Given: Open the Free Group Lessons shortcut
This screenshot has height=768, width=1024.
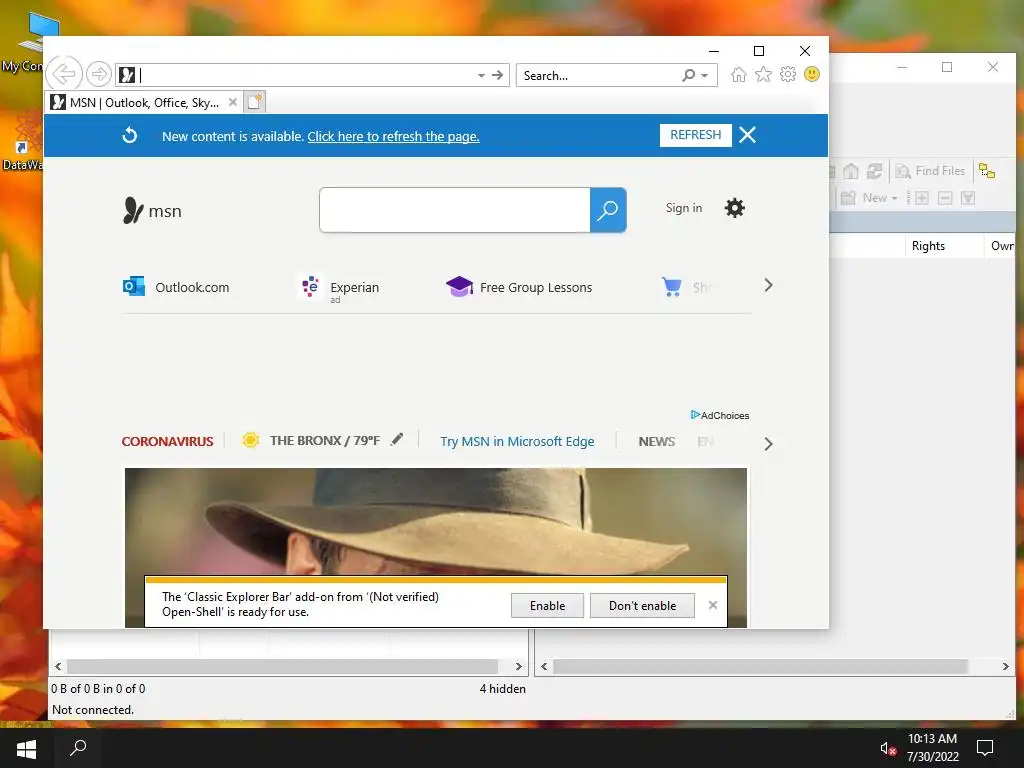Looking at the screenshot, I should click(519, 287).
